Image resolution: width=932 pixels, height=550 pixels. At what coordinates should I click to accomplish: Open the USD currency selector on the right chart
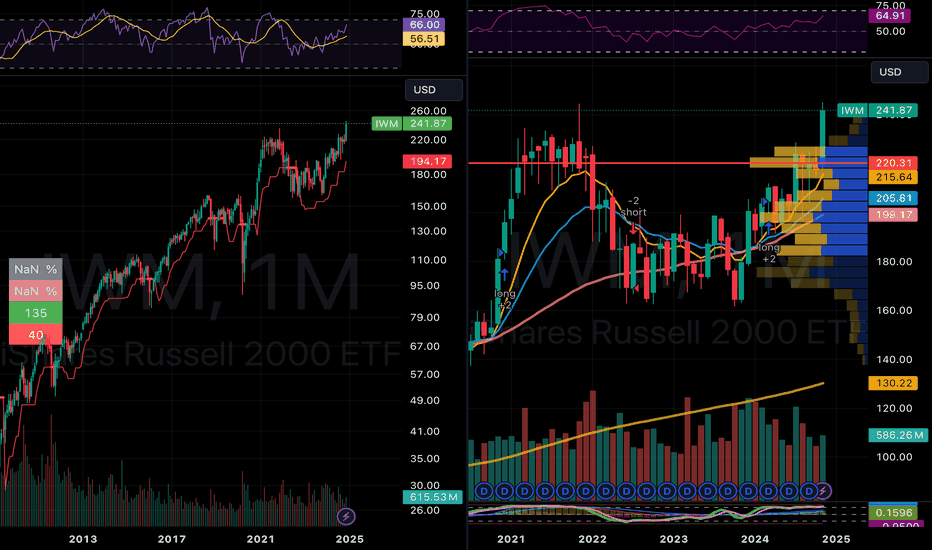pos(899,72)
